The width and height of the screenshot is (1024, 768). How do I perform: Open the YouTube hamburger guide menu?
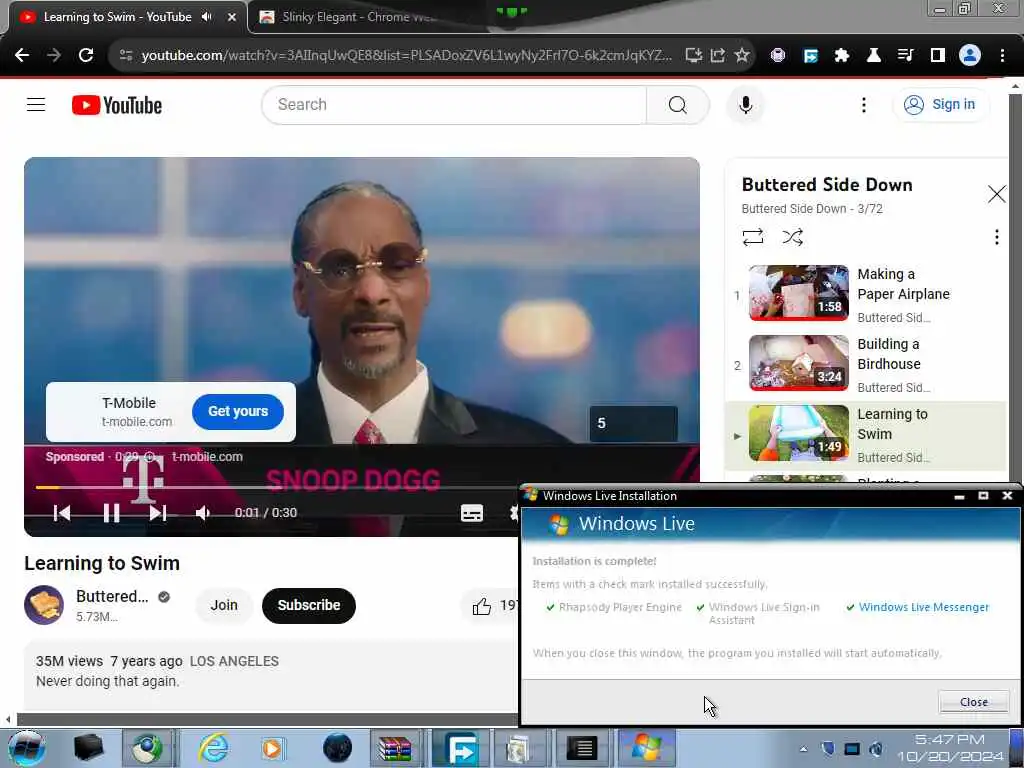click(x=36, y=104)
